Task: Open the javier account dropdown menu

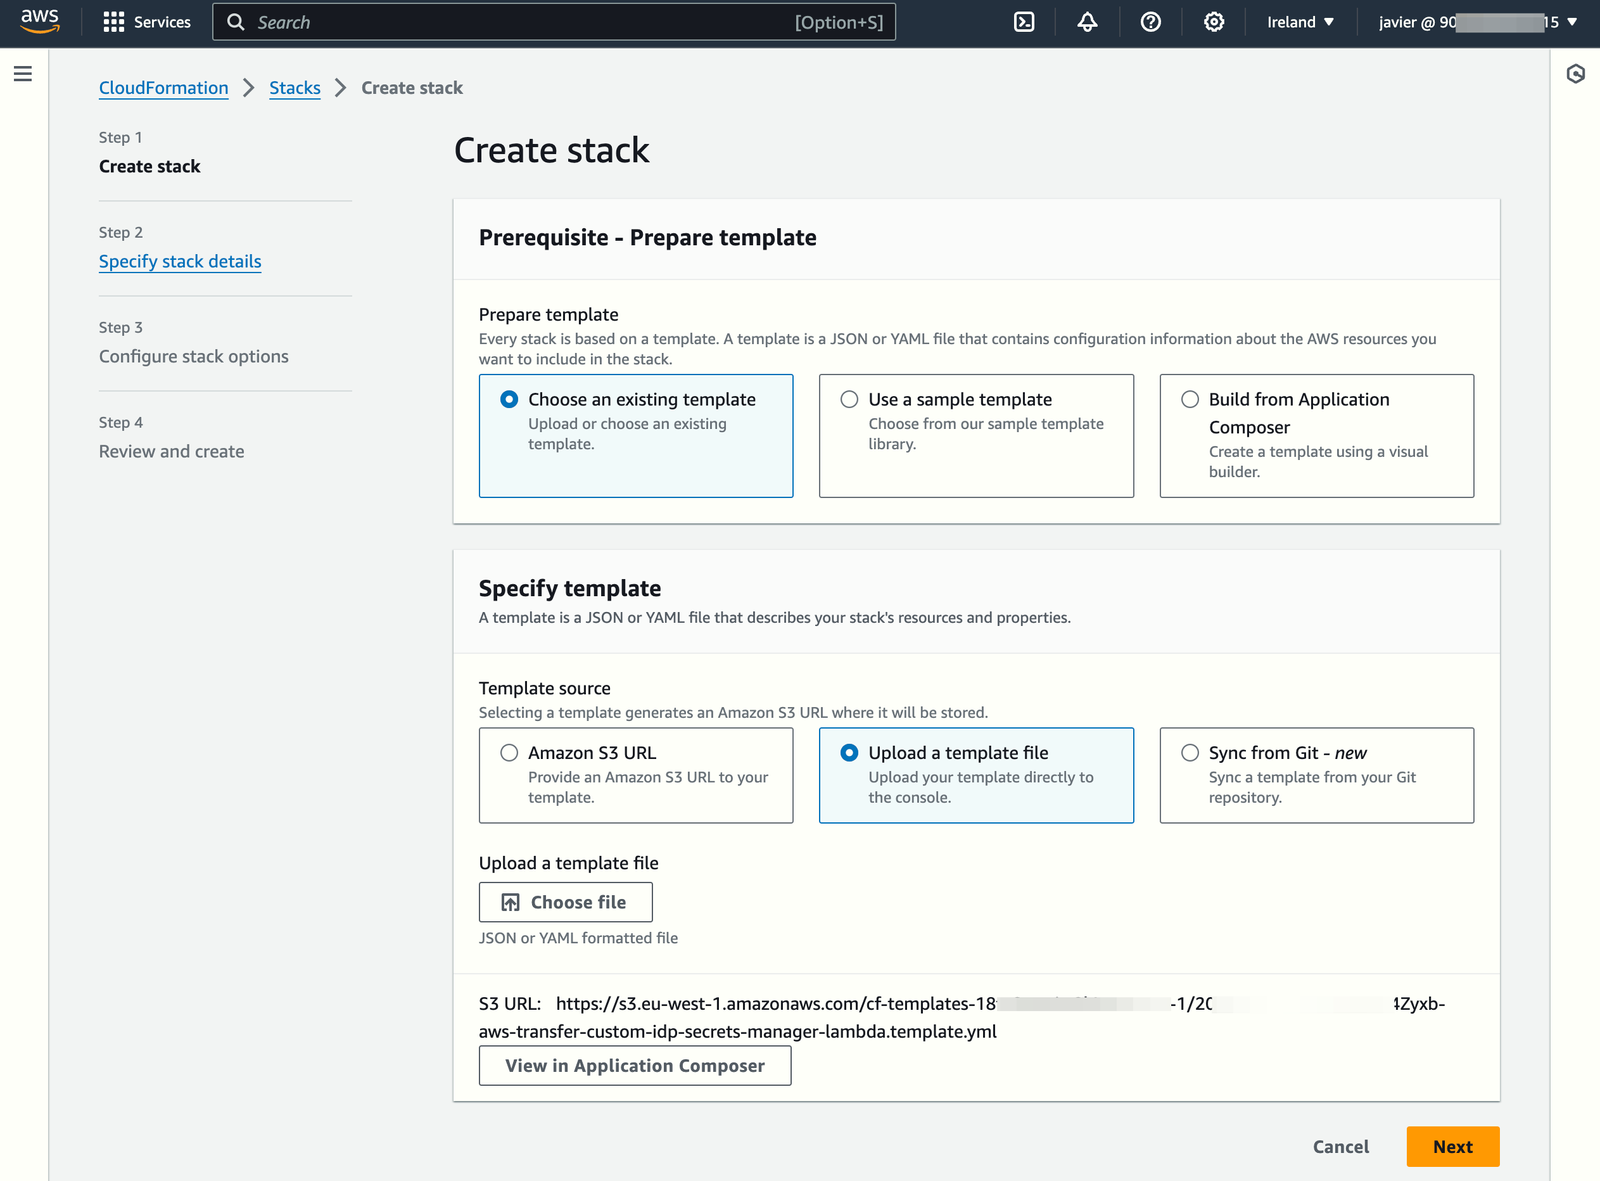Action: click(1477, 22)
